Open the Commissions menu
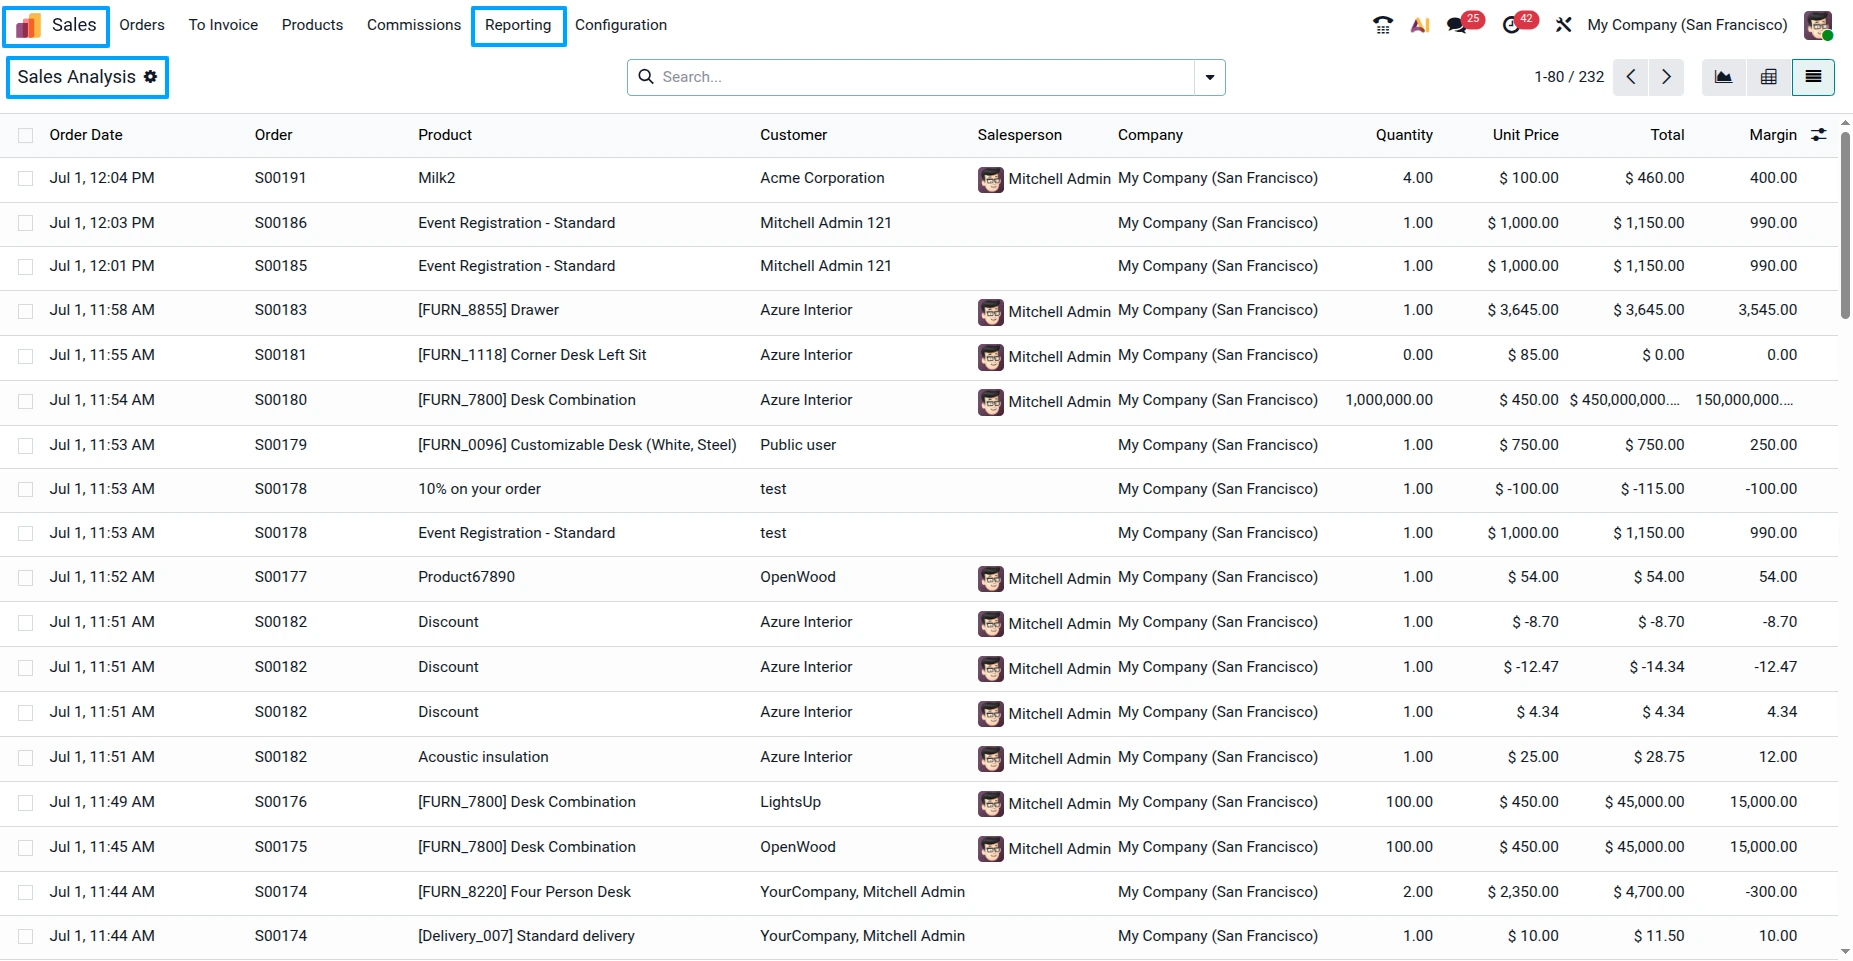Viewport: 1853px width, 961px height. click(414, 25)
